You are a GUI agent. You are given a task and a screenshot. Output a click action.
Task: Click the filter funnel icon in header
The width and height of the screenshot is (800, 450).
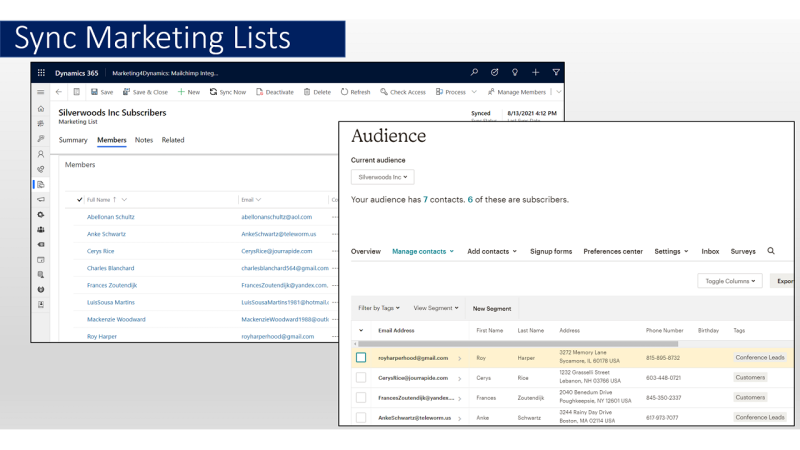tap(556, 73)
